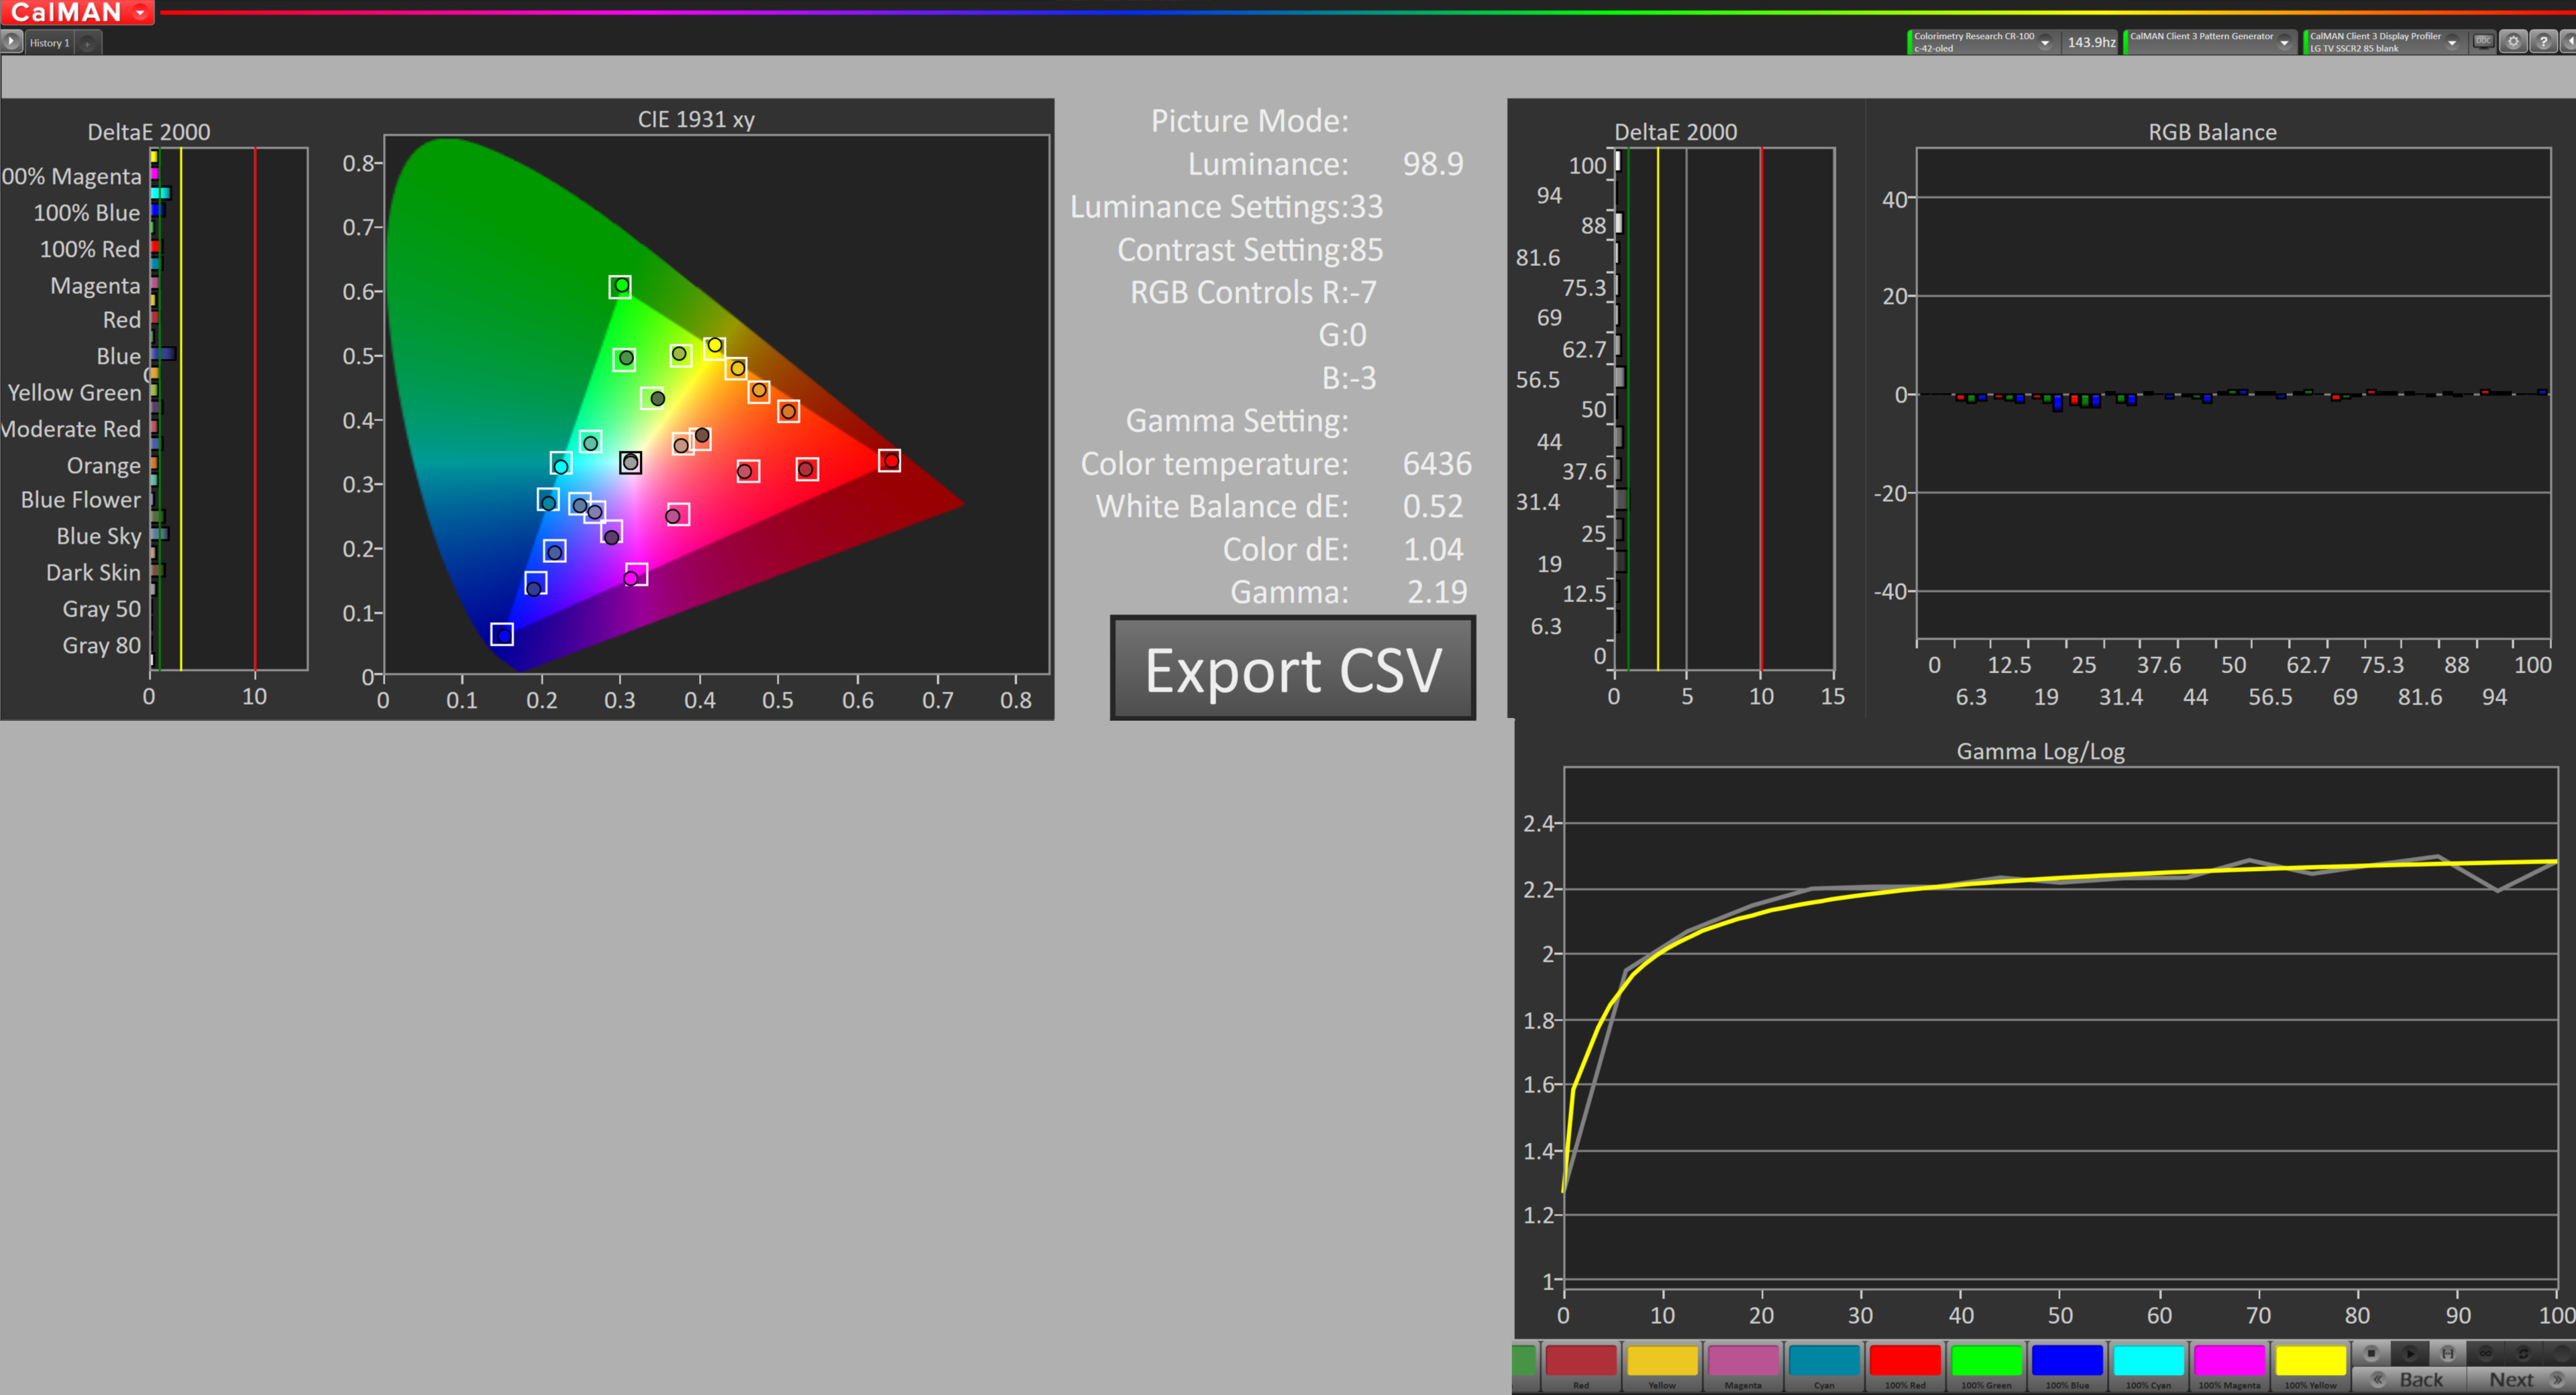This screenshot has width=2576, height=1395.
Task: Click the refresh loop icon
Action: click(x=2523, y=1353)
